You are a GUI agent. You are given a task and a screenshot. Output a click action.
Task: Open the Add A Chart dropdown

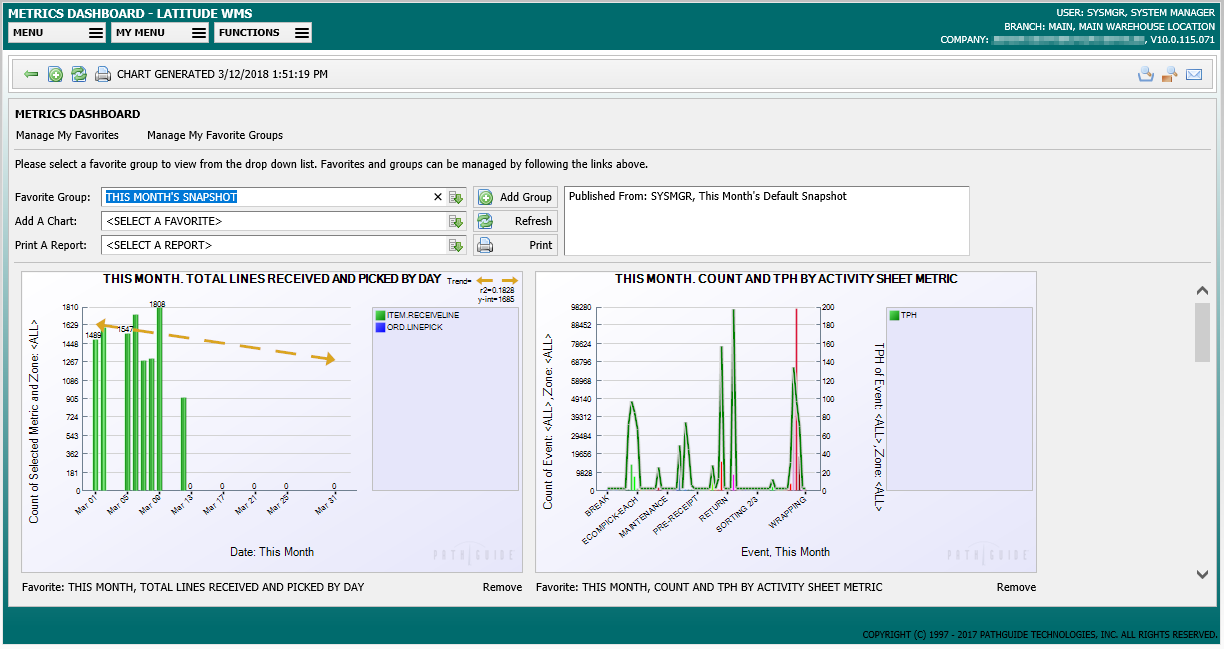click(x=456, y=221)
